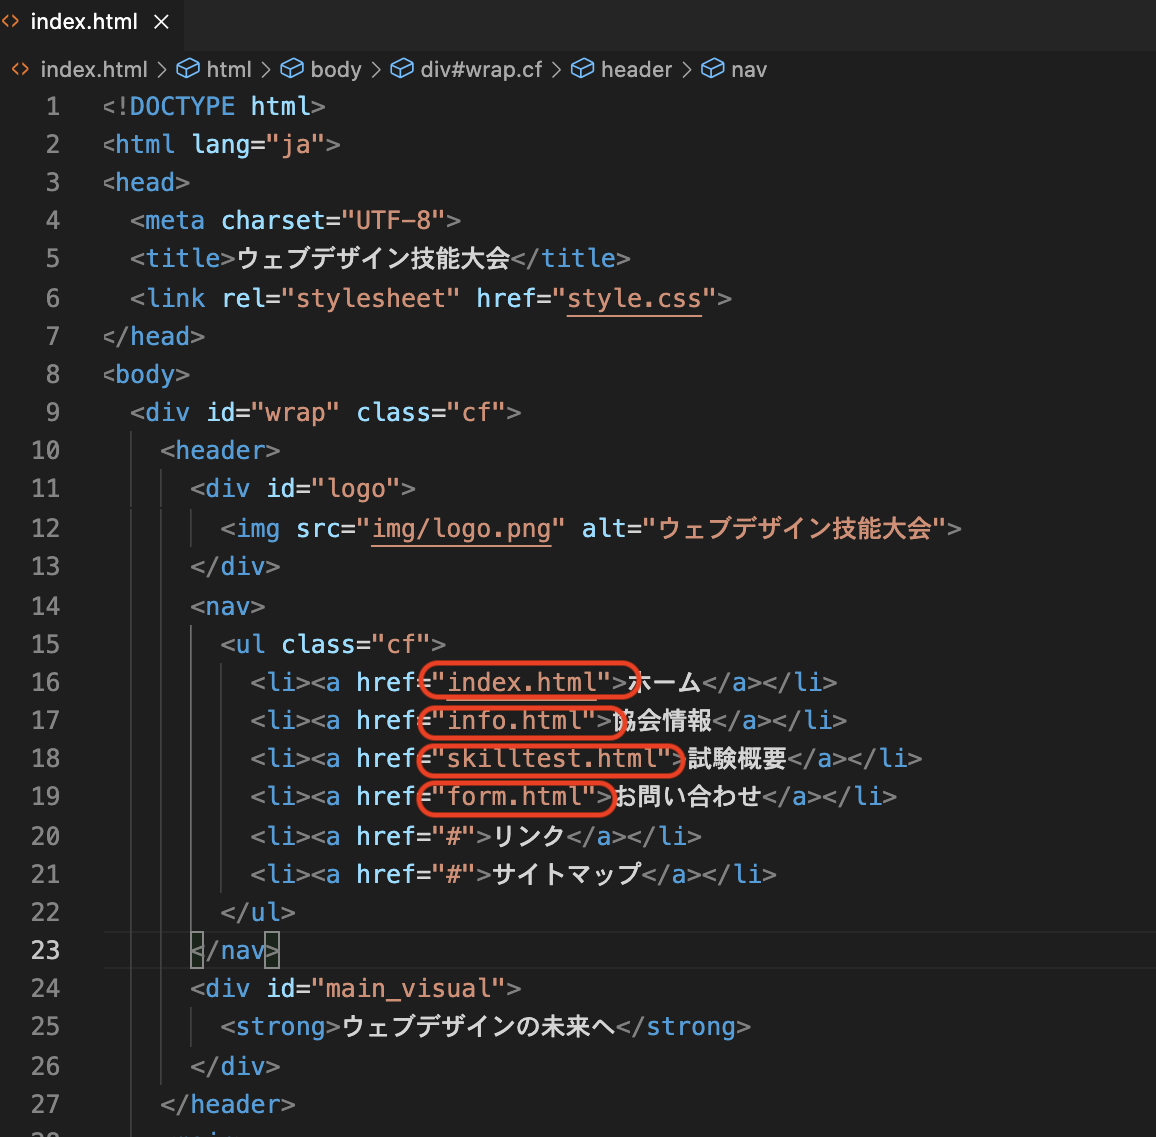Click line number 9 in the gutter
This screenshot has width=1156, height=1137.
point(52,412)
